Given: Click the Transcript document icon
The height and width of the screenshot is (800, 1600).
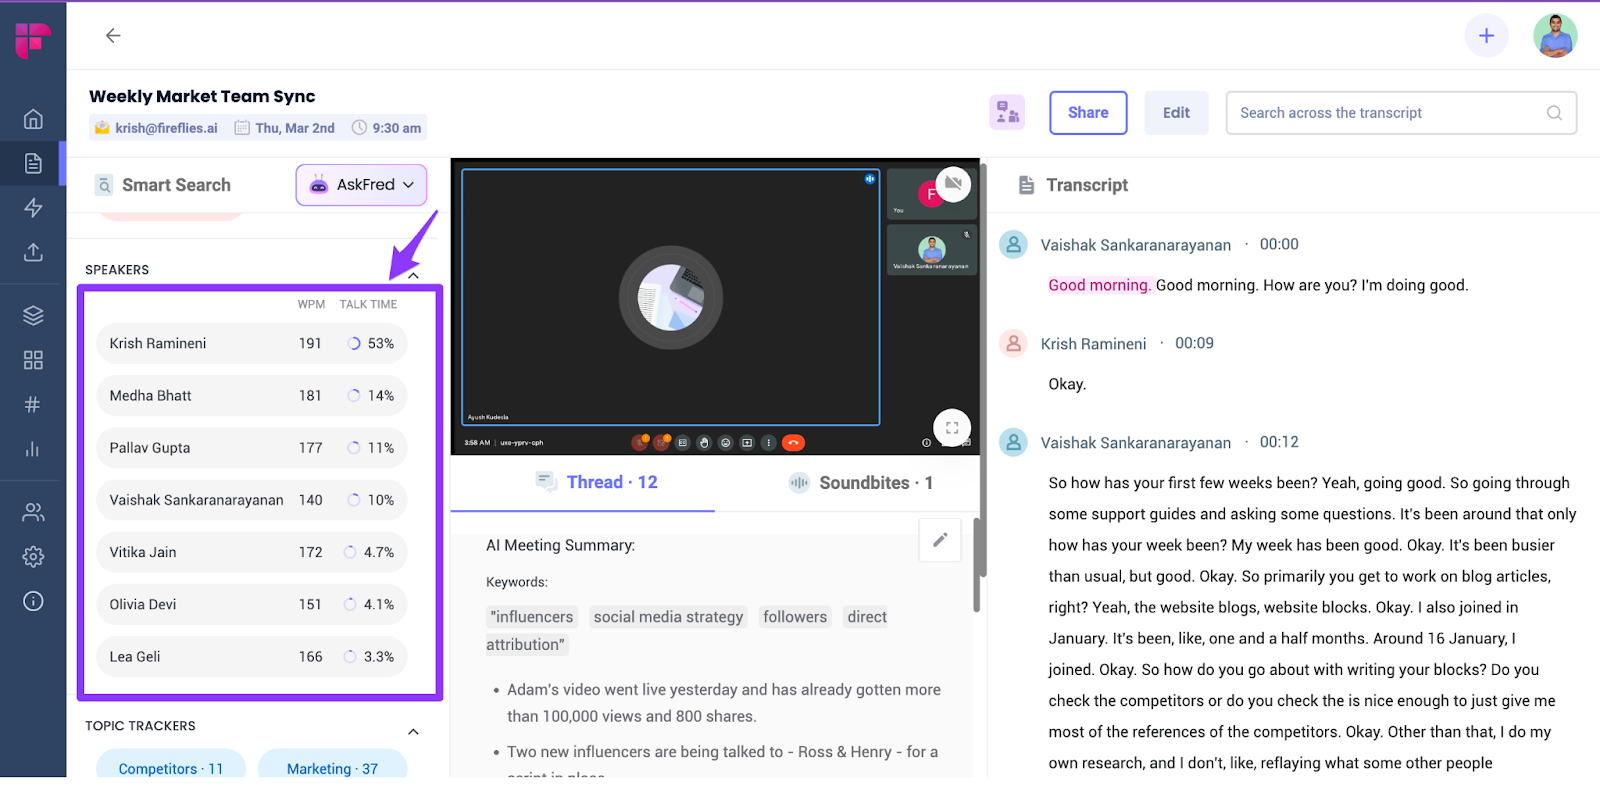Looking at the screenshot, I should tap(1026, 185).
